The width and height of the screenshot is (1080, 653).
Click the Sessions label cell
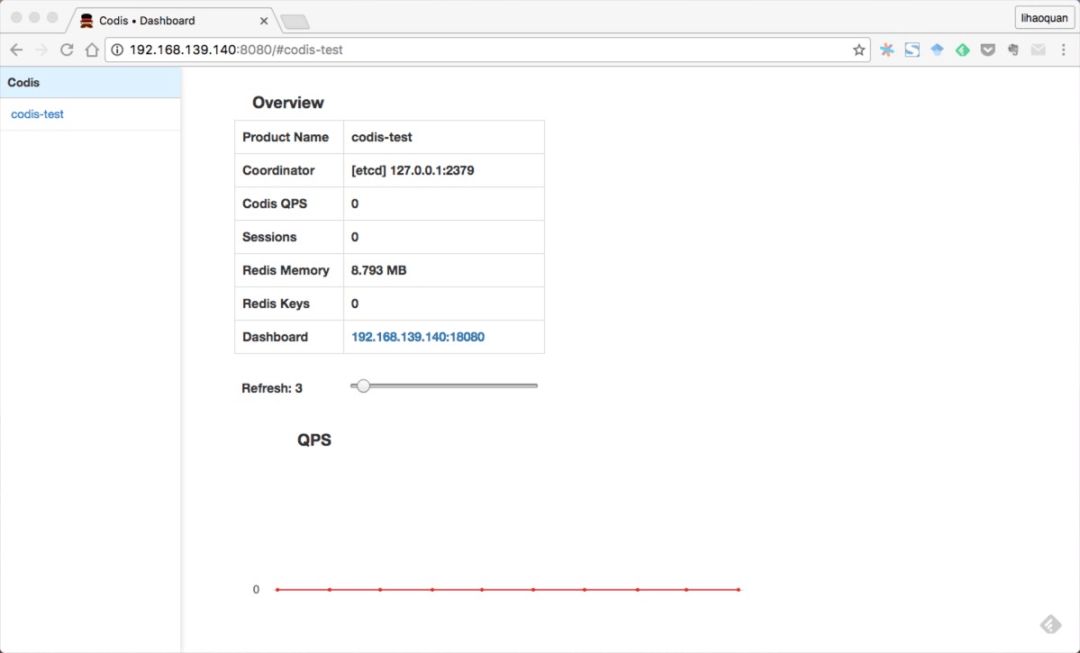289,237
